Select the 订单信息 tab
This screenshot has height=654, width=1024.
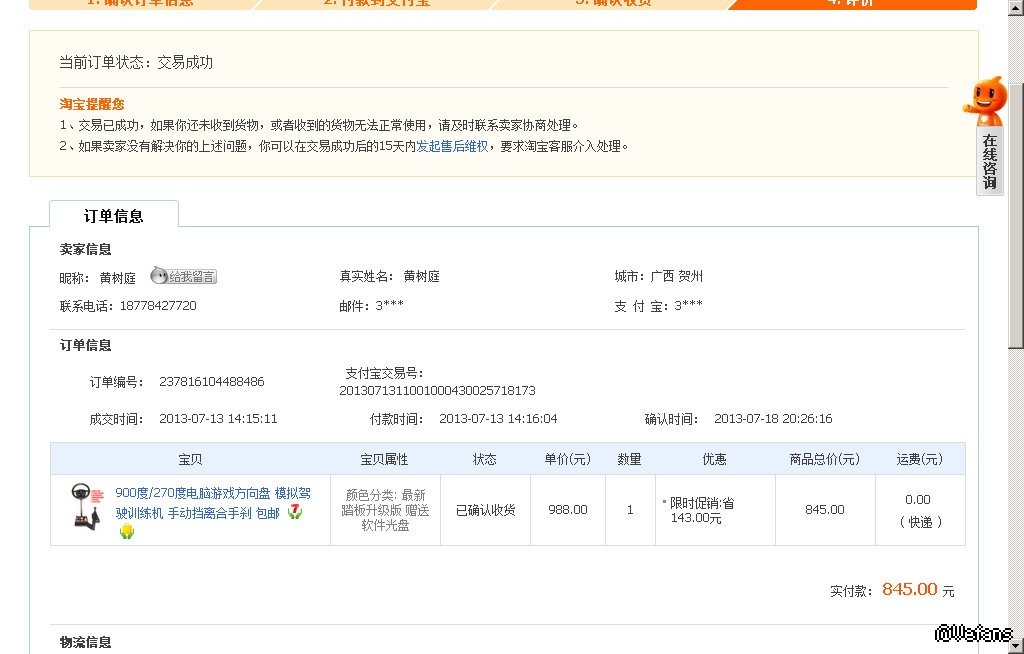114,216
